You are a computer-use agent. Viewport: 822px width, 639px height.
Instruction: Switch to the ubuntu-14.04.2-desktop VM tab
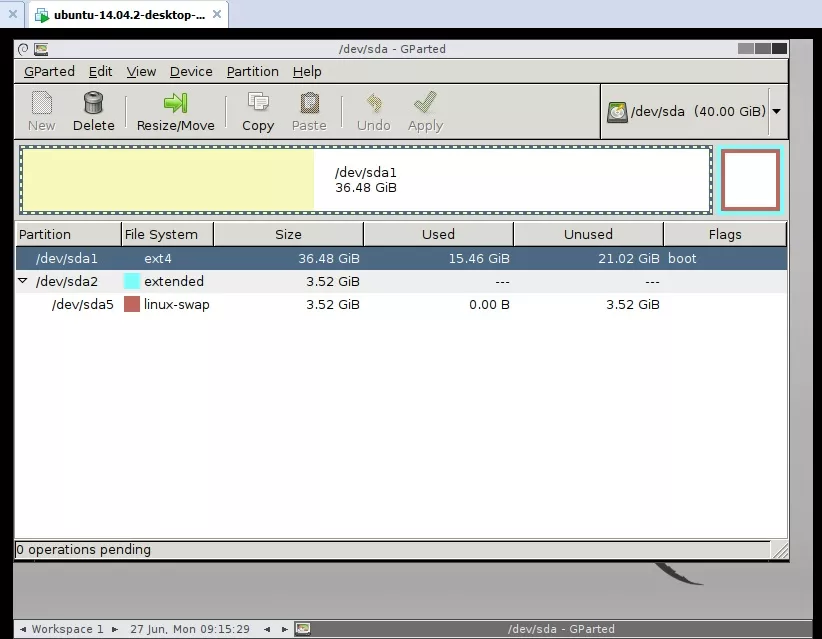click(x=129, y=15)
